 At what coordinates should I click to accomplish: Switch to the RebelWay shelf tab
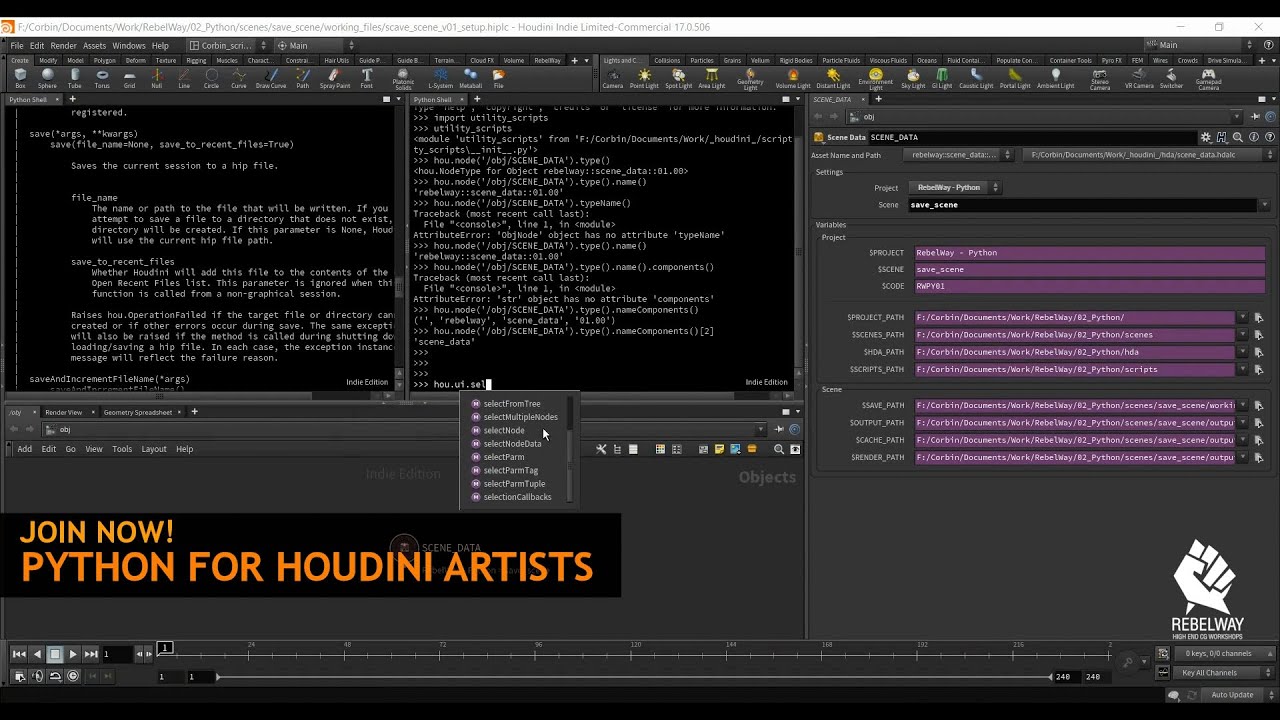(x=547, y=60)
